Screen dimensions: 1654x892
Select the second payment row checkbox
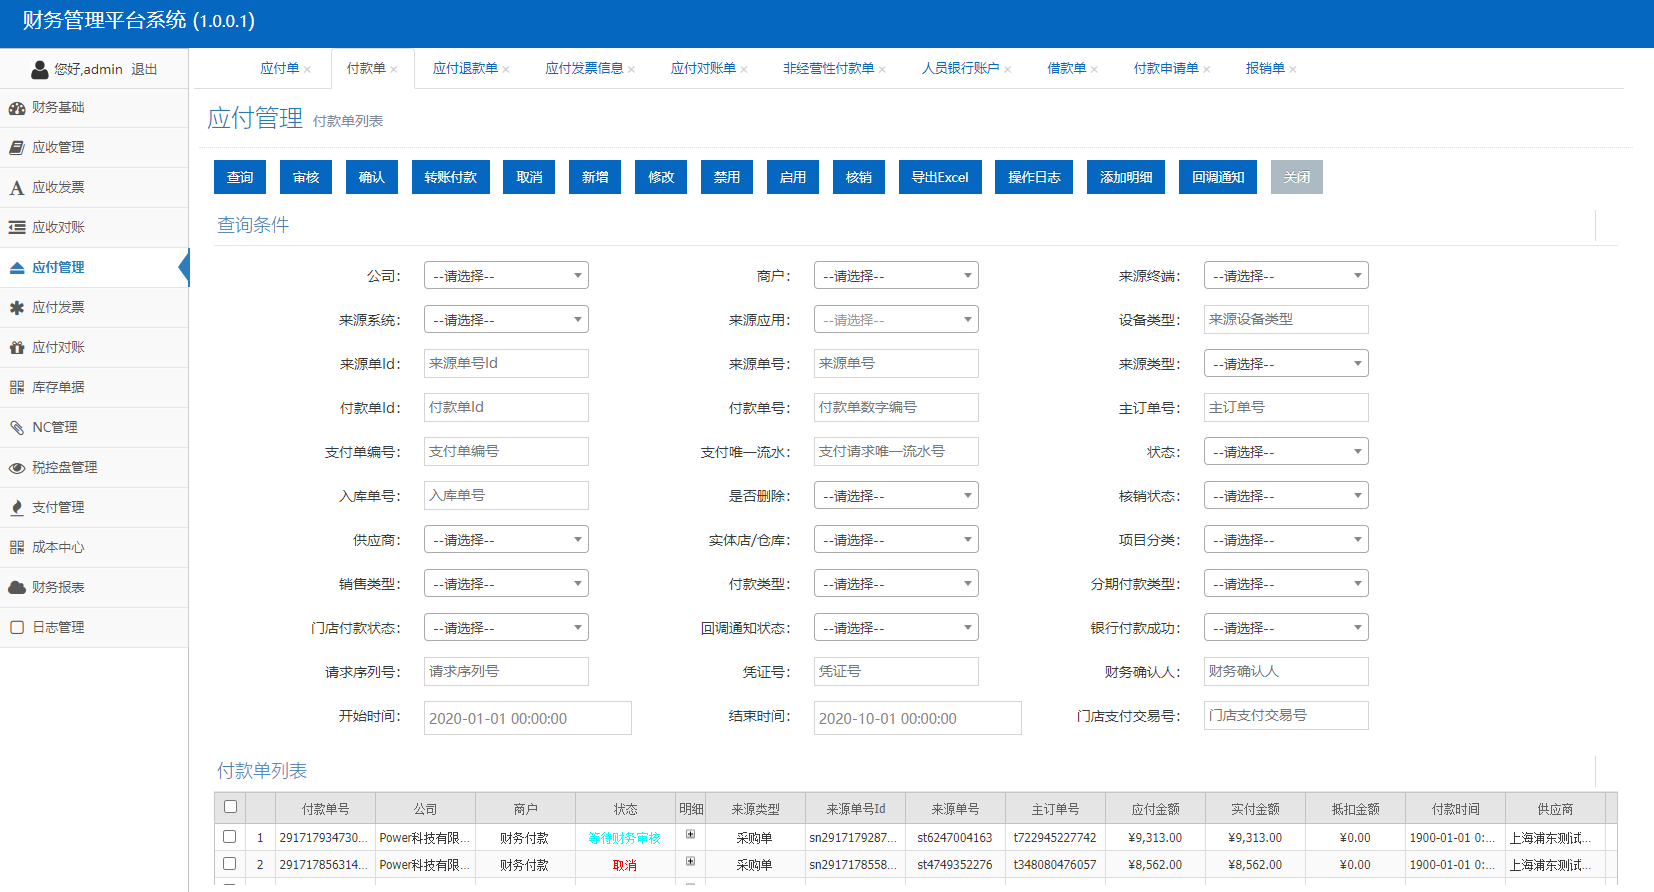coord(230,864)
